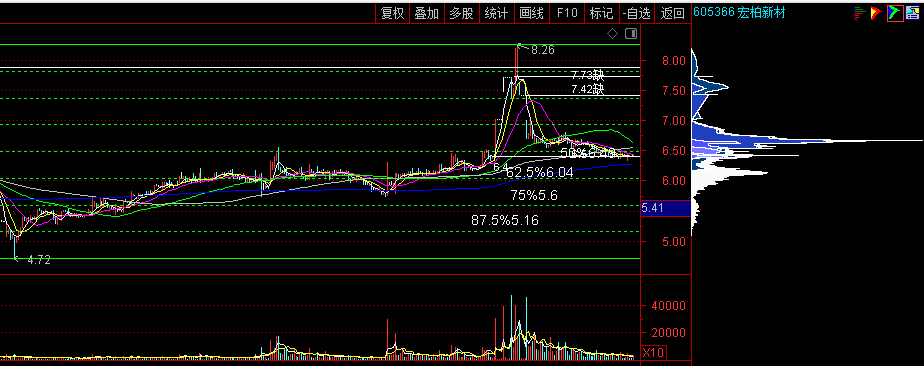Click the 4.72 low price marker
The image size is (924, 366).
tap(39, 260)
